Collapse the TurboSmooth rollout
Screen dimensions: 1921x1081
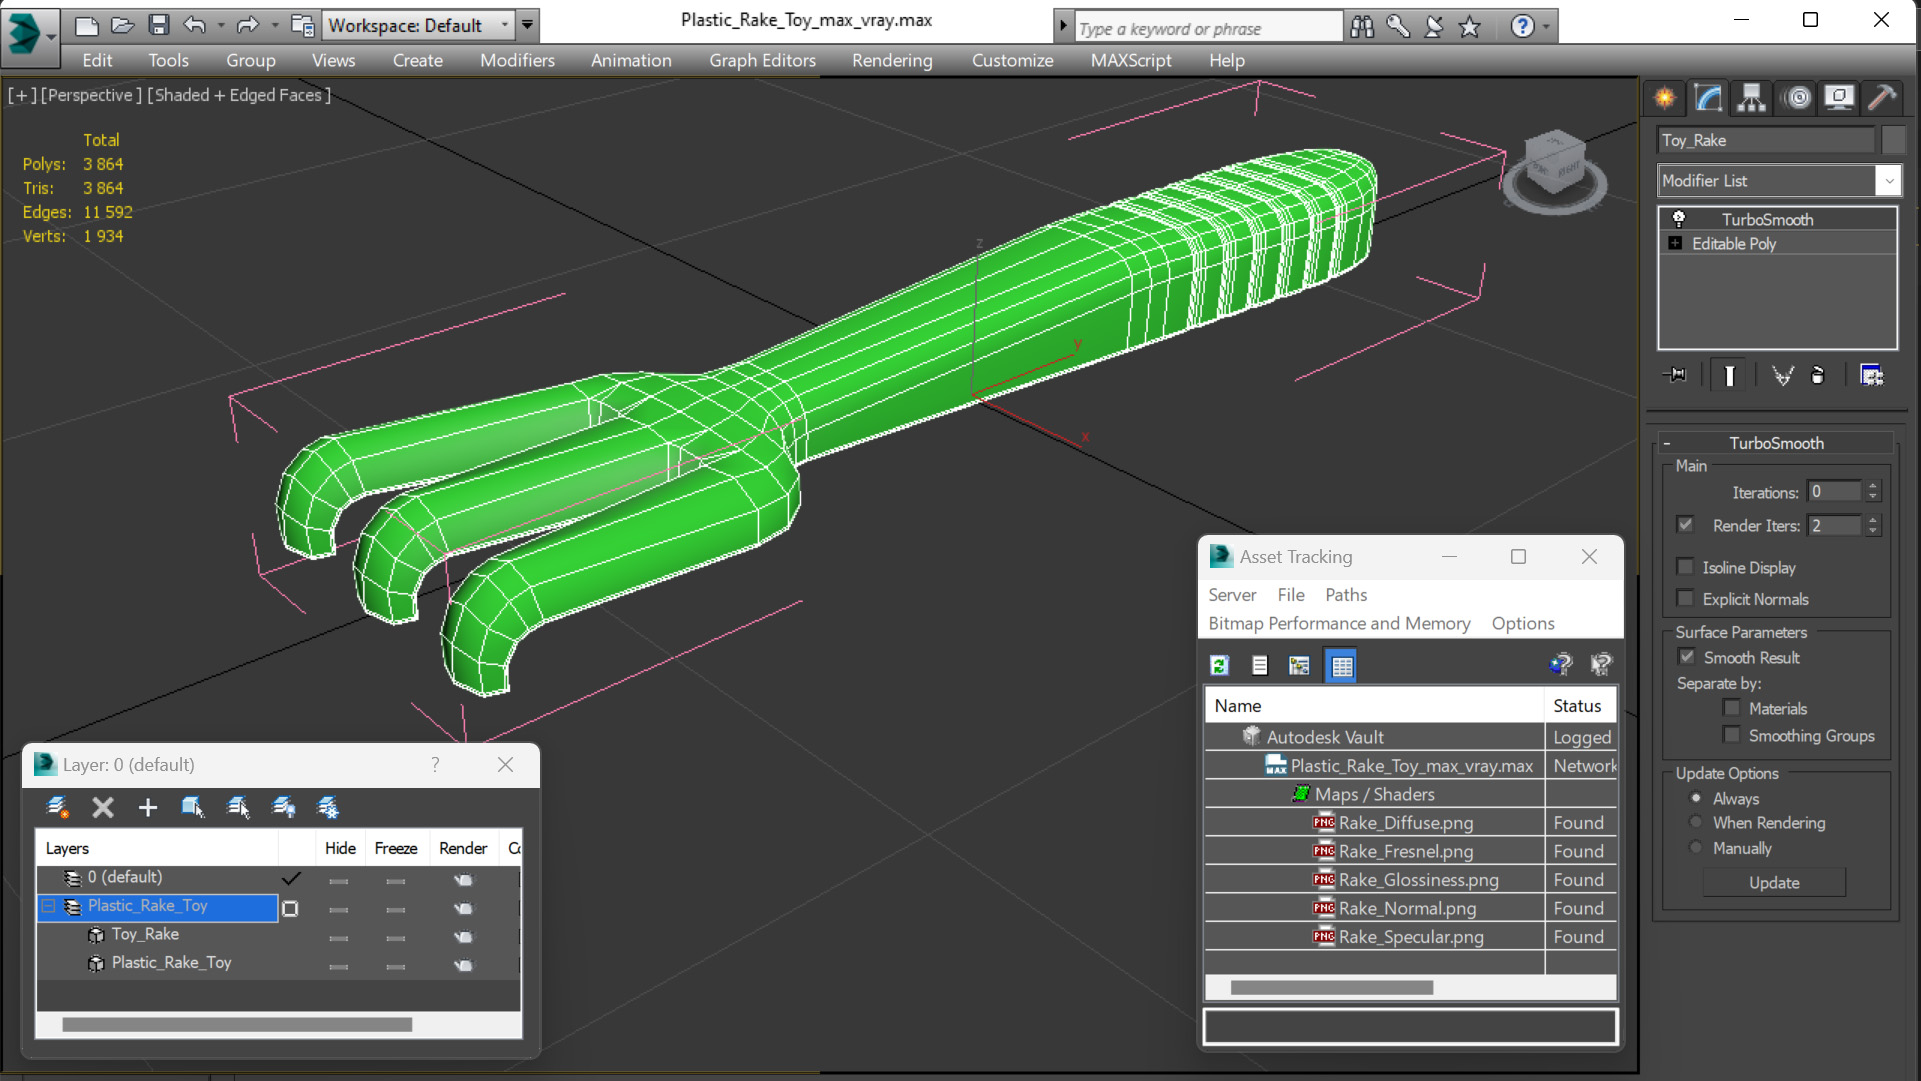pyautogui.click(x=1667, y=443)
